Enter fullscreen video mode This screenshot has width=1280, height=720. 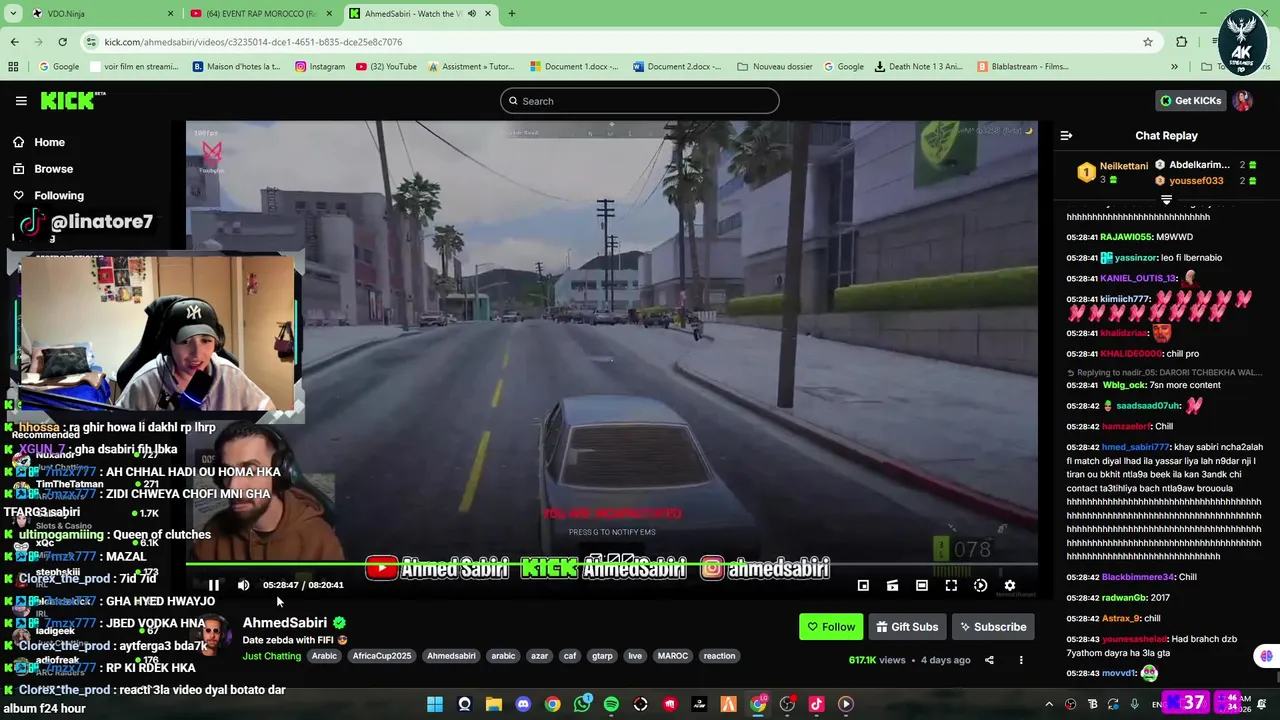tap(951, 585)
